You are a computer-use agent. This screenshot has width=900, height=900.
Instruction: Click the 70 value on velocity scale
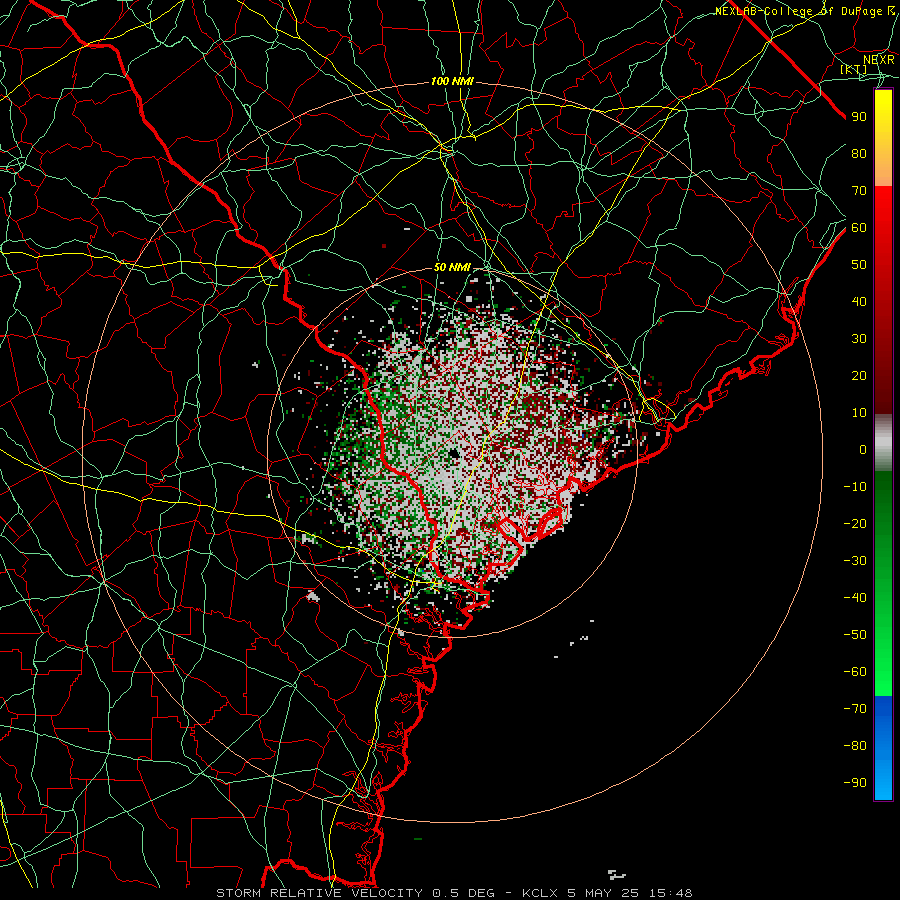(859, 191)
